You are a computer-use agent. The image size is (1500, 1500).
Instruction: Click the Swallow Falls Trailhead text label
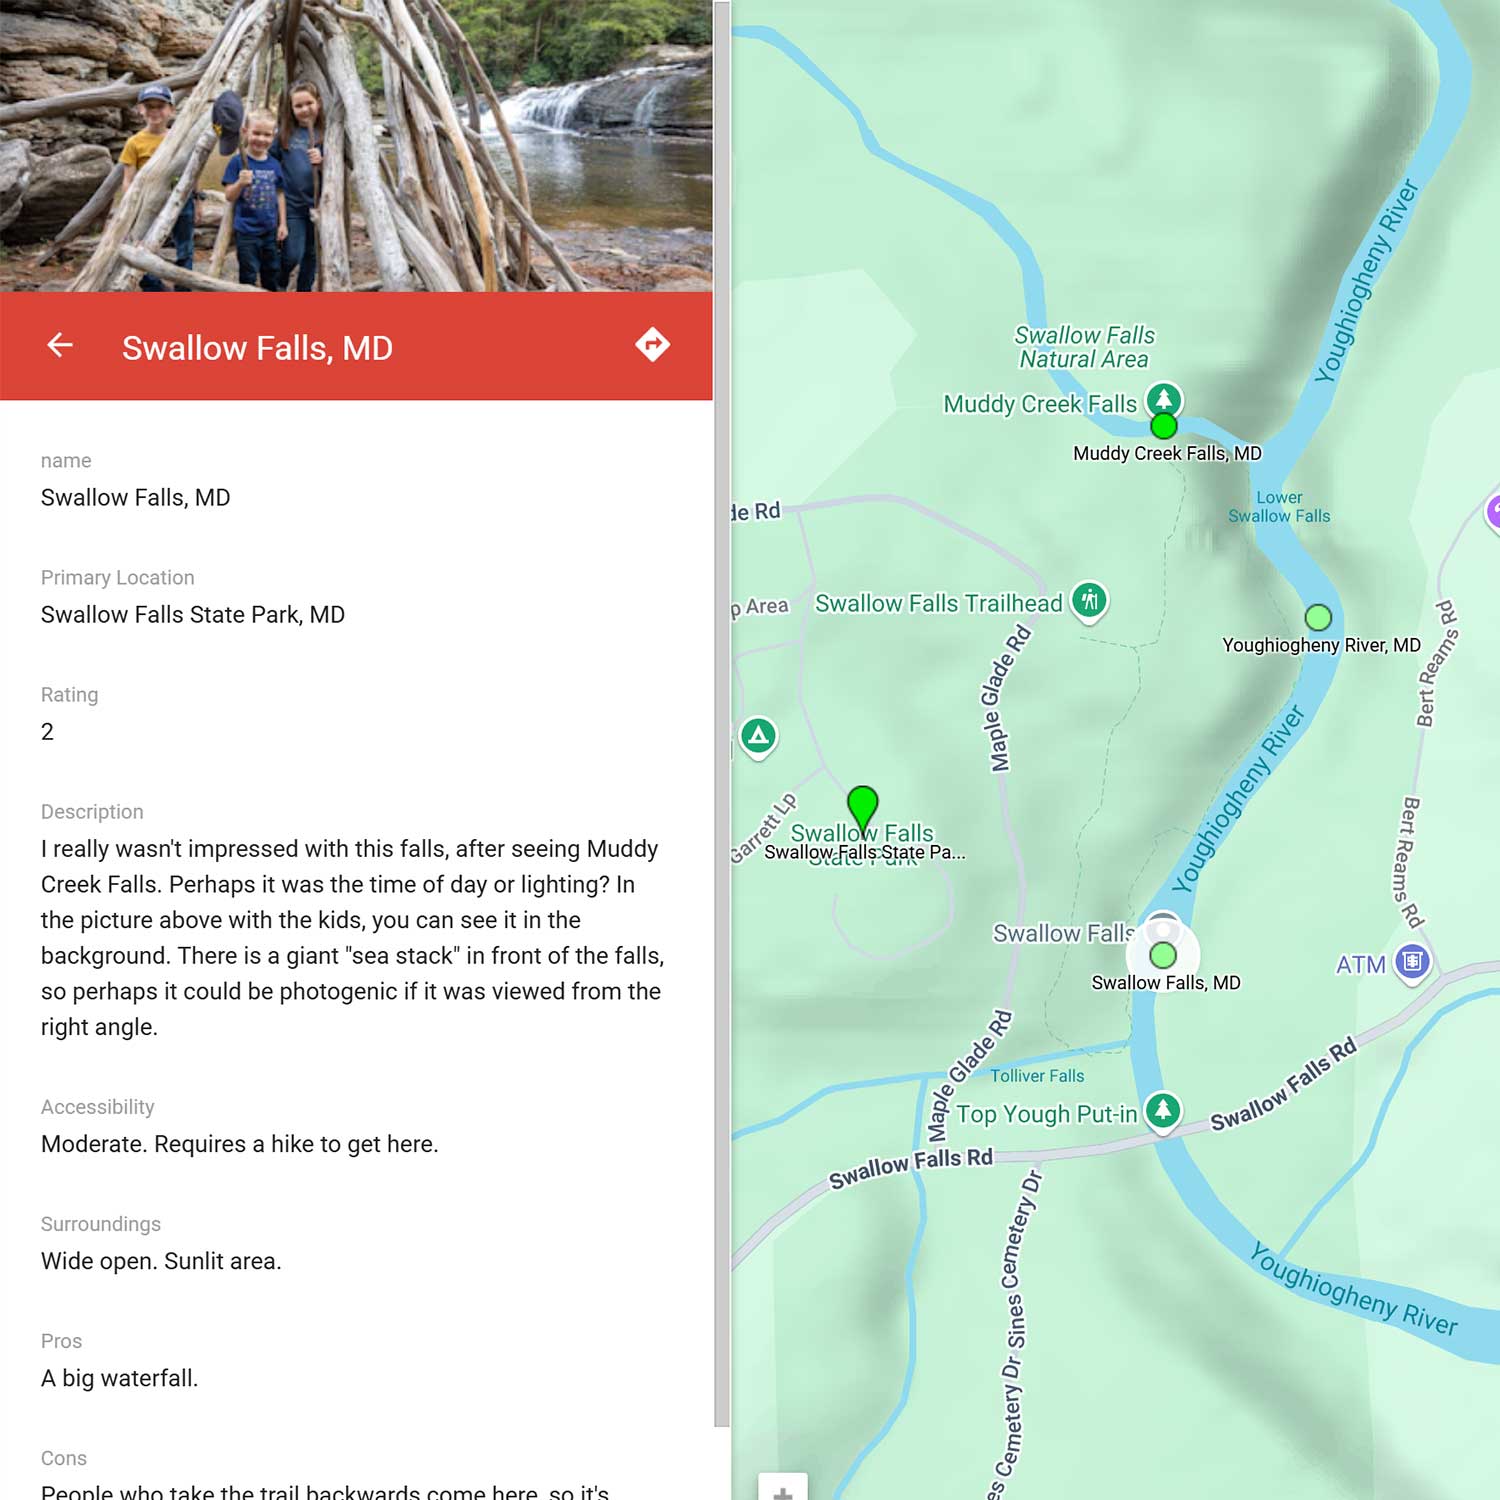pyautogui.click(x=938, y=603)
